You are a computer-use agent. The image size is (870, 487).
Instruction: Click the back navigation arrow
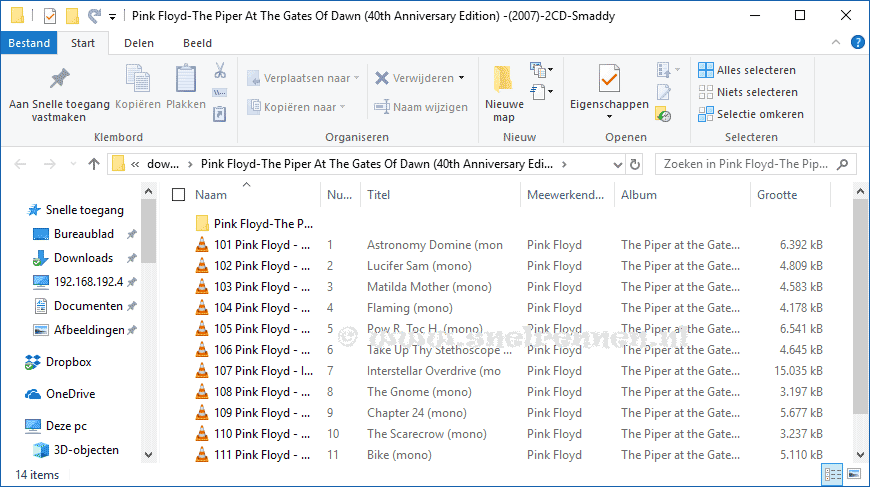coord(21,164)
